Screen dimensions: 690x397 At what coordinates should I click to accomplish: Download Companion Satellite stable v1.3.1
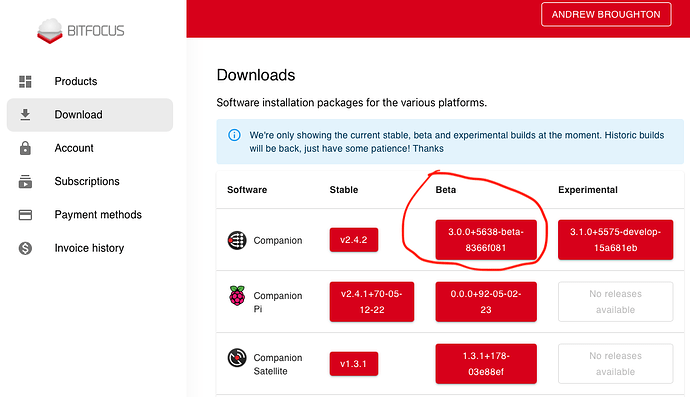(x=354, y=364)
